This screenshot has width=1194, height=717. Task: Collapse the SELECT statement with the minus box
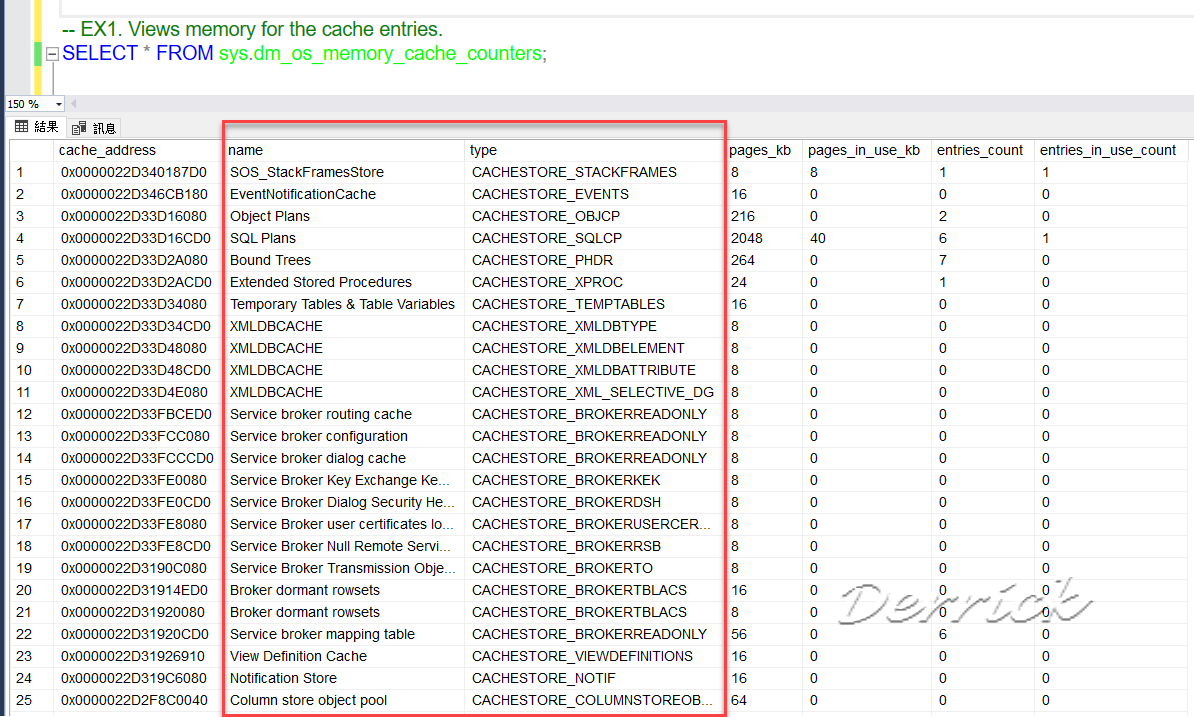pos(51,53)
